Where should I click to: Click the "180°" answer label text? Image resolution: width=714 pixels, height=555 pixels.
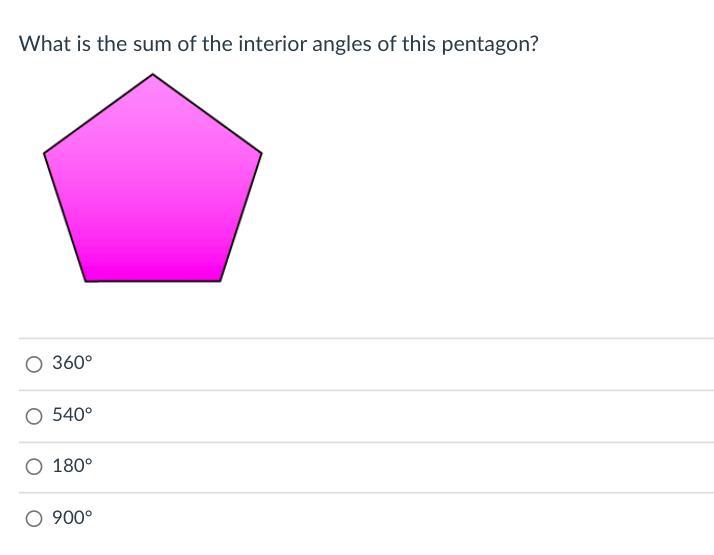[x=72, y=466]
